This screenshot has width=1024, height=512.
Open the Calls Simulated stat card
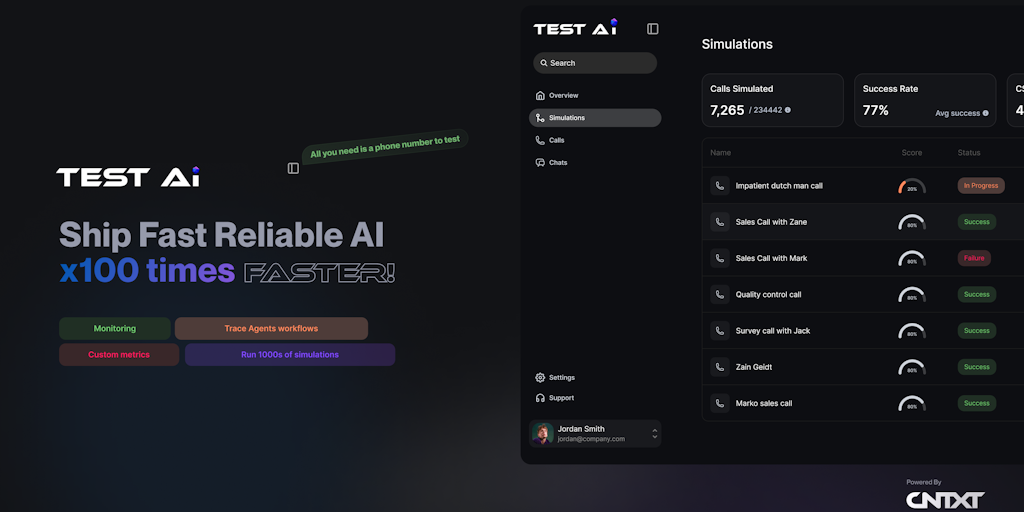click(773, 100)
